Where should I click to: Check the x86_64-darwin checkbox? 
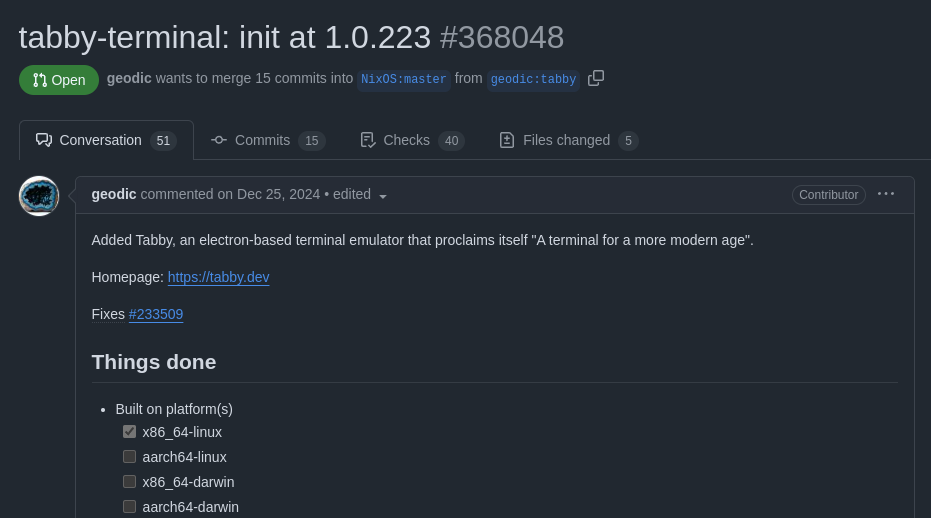129,482
